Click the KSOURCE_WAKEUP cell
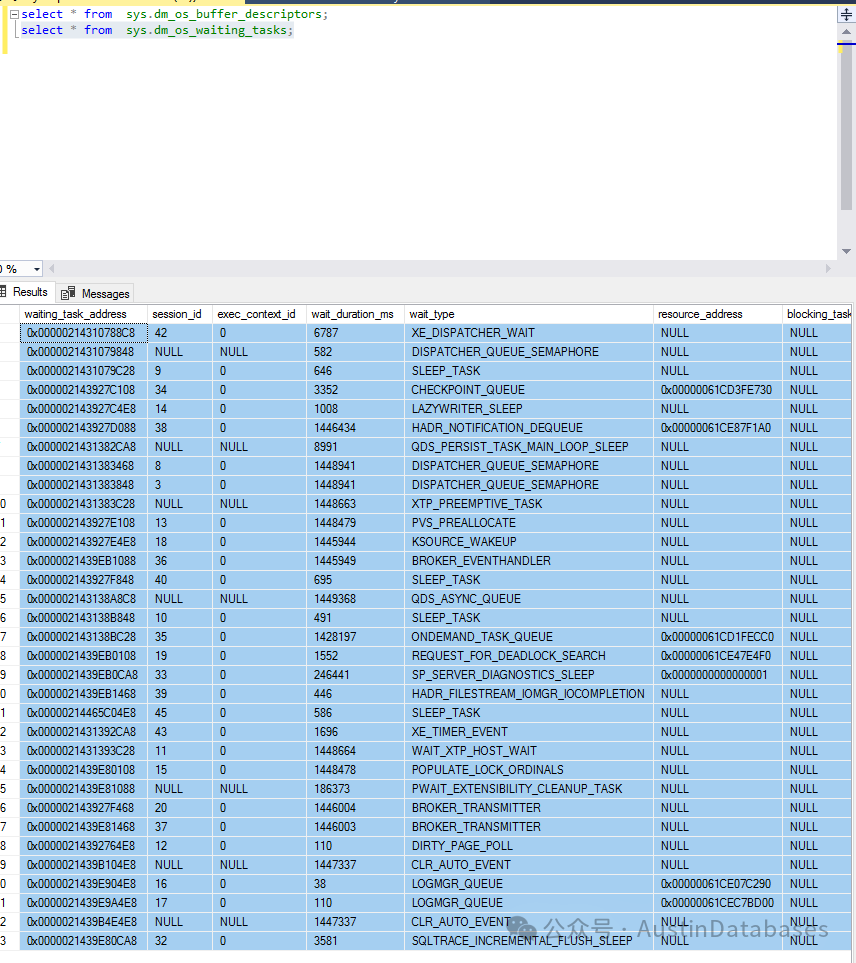 click(x=529, y=542)
